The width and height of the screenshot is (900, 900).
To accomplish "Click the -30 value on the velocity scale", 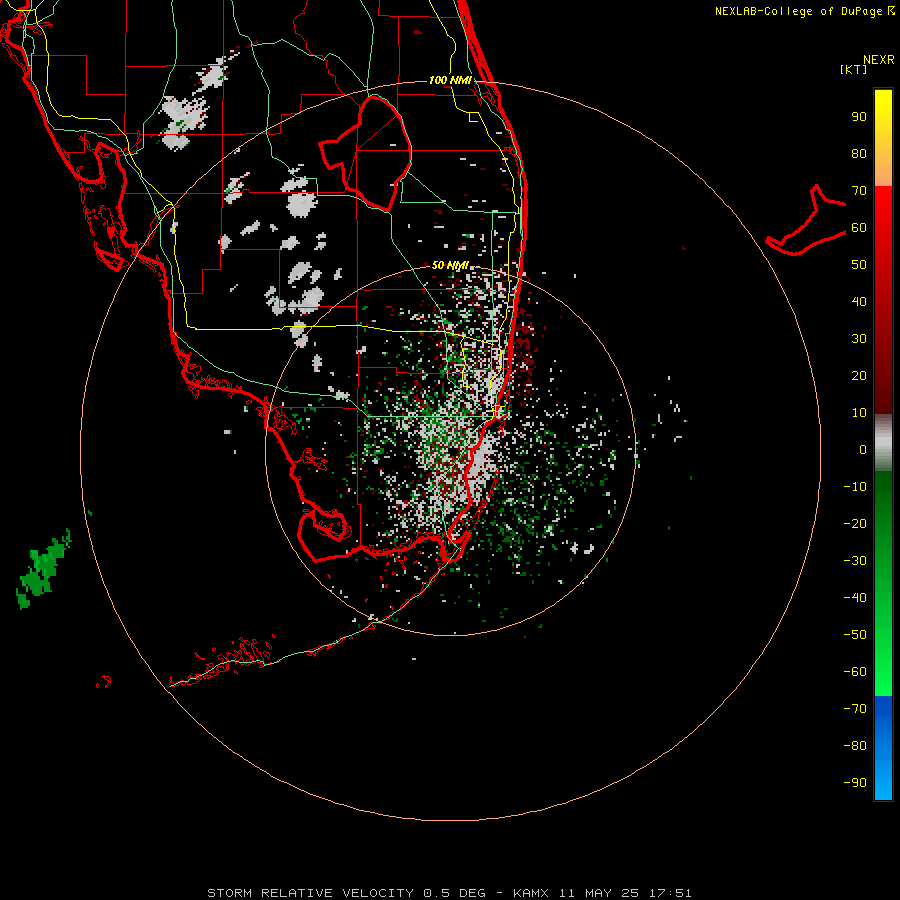I will pyautogui.click(x=855, y=561).
